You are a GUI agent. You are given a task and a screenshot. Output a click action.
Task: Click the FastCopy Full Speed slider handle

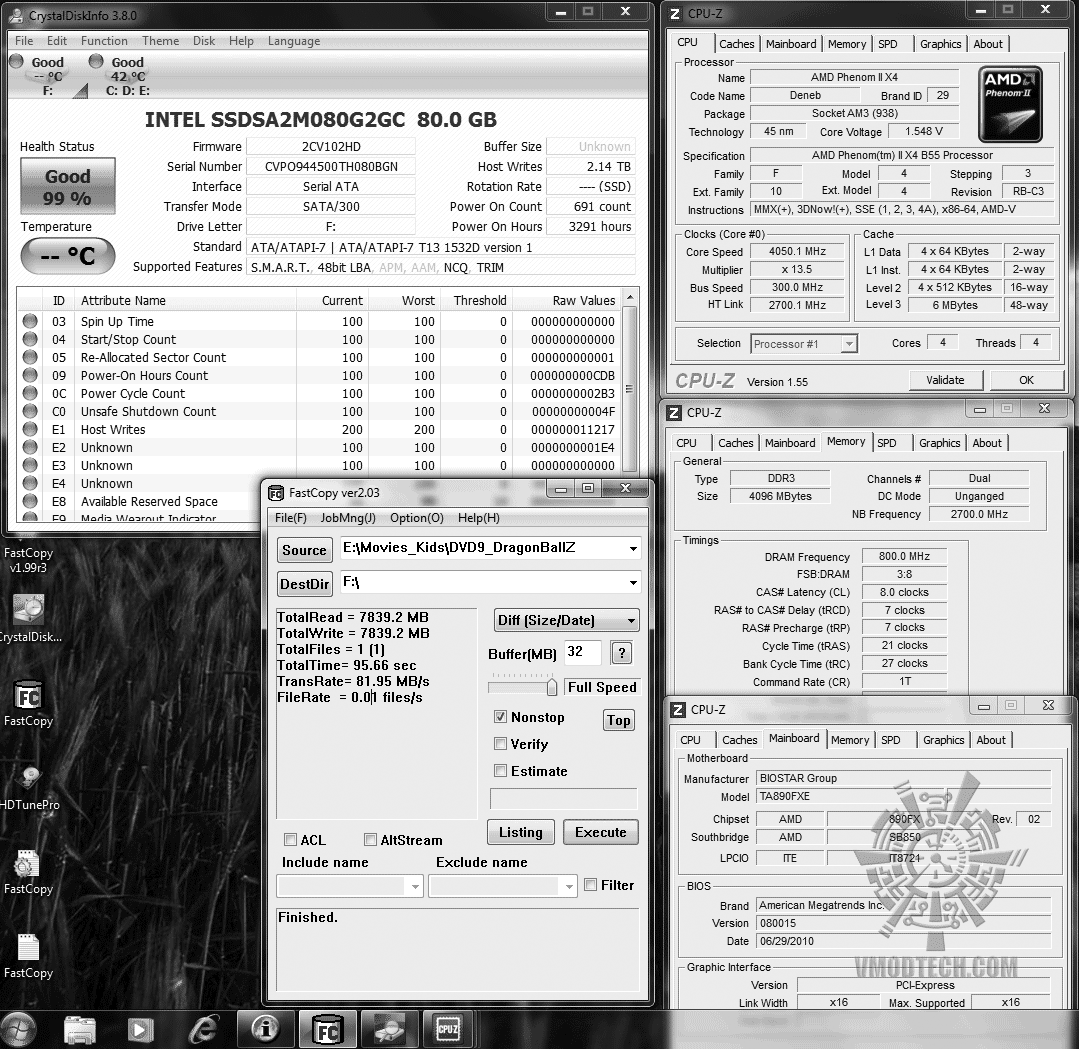[x=551, y=686]
